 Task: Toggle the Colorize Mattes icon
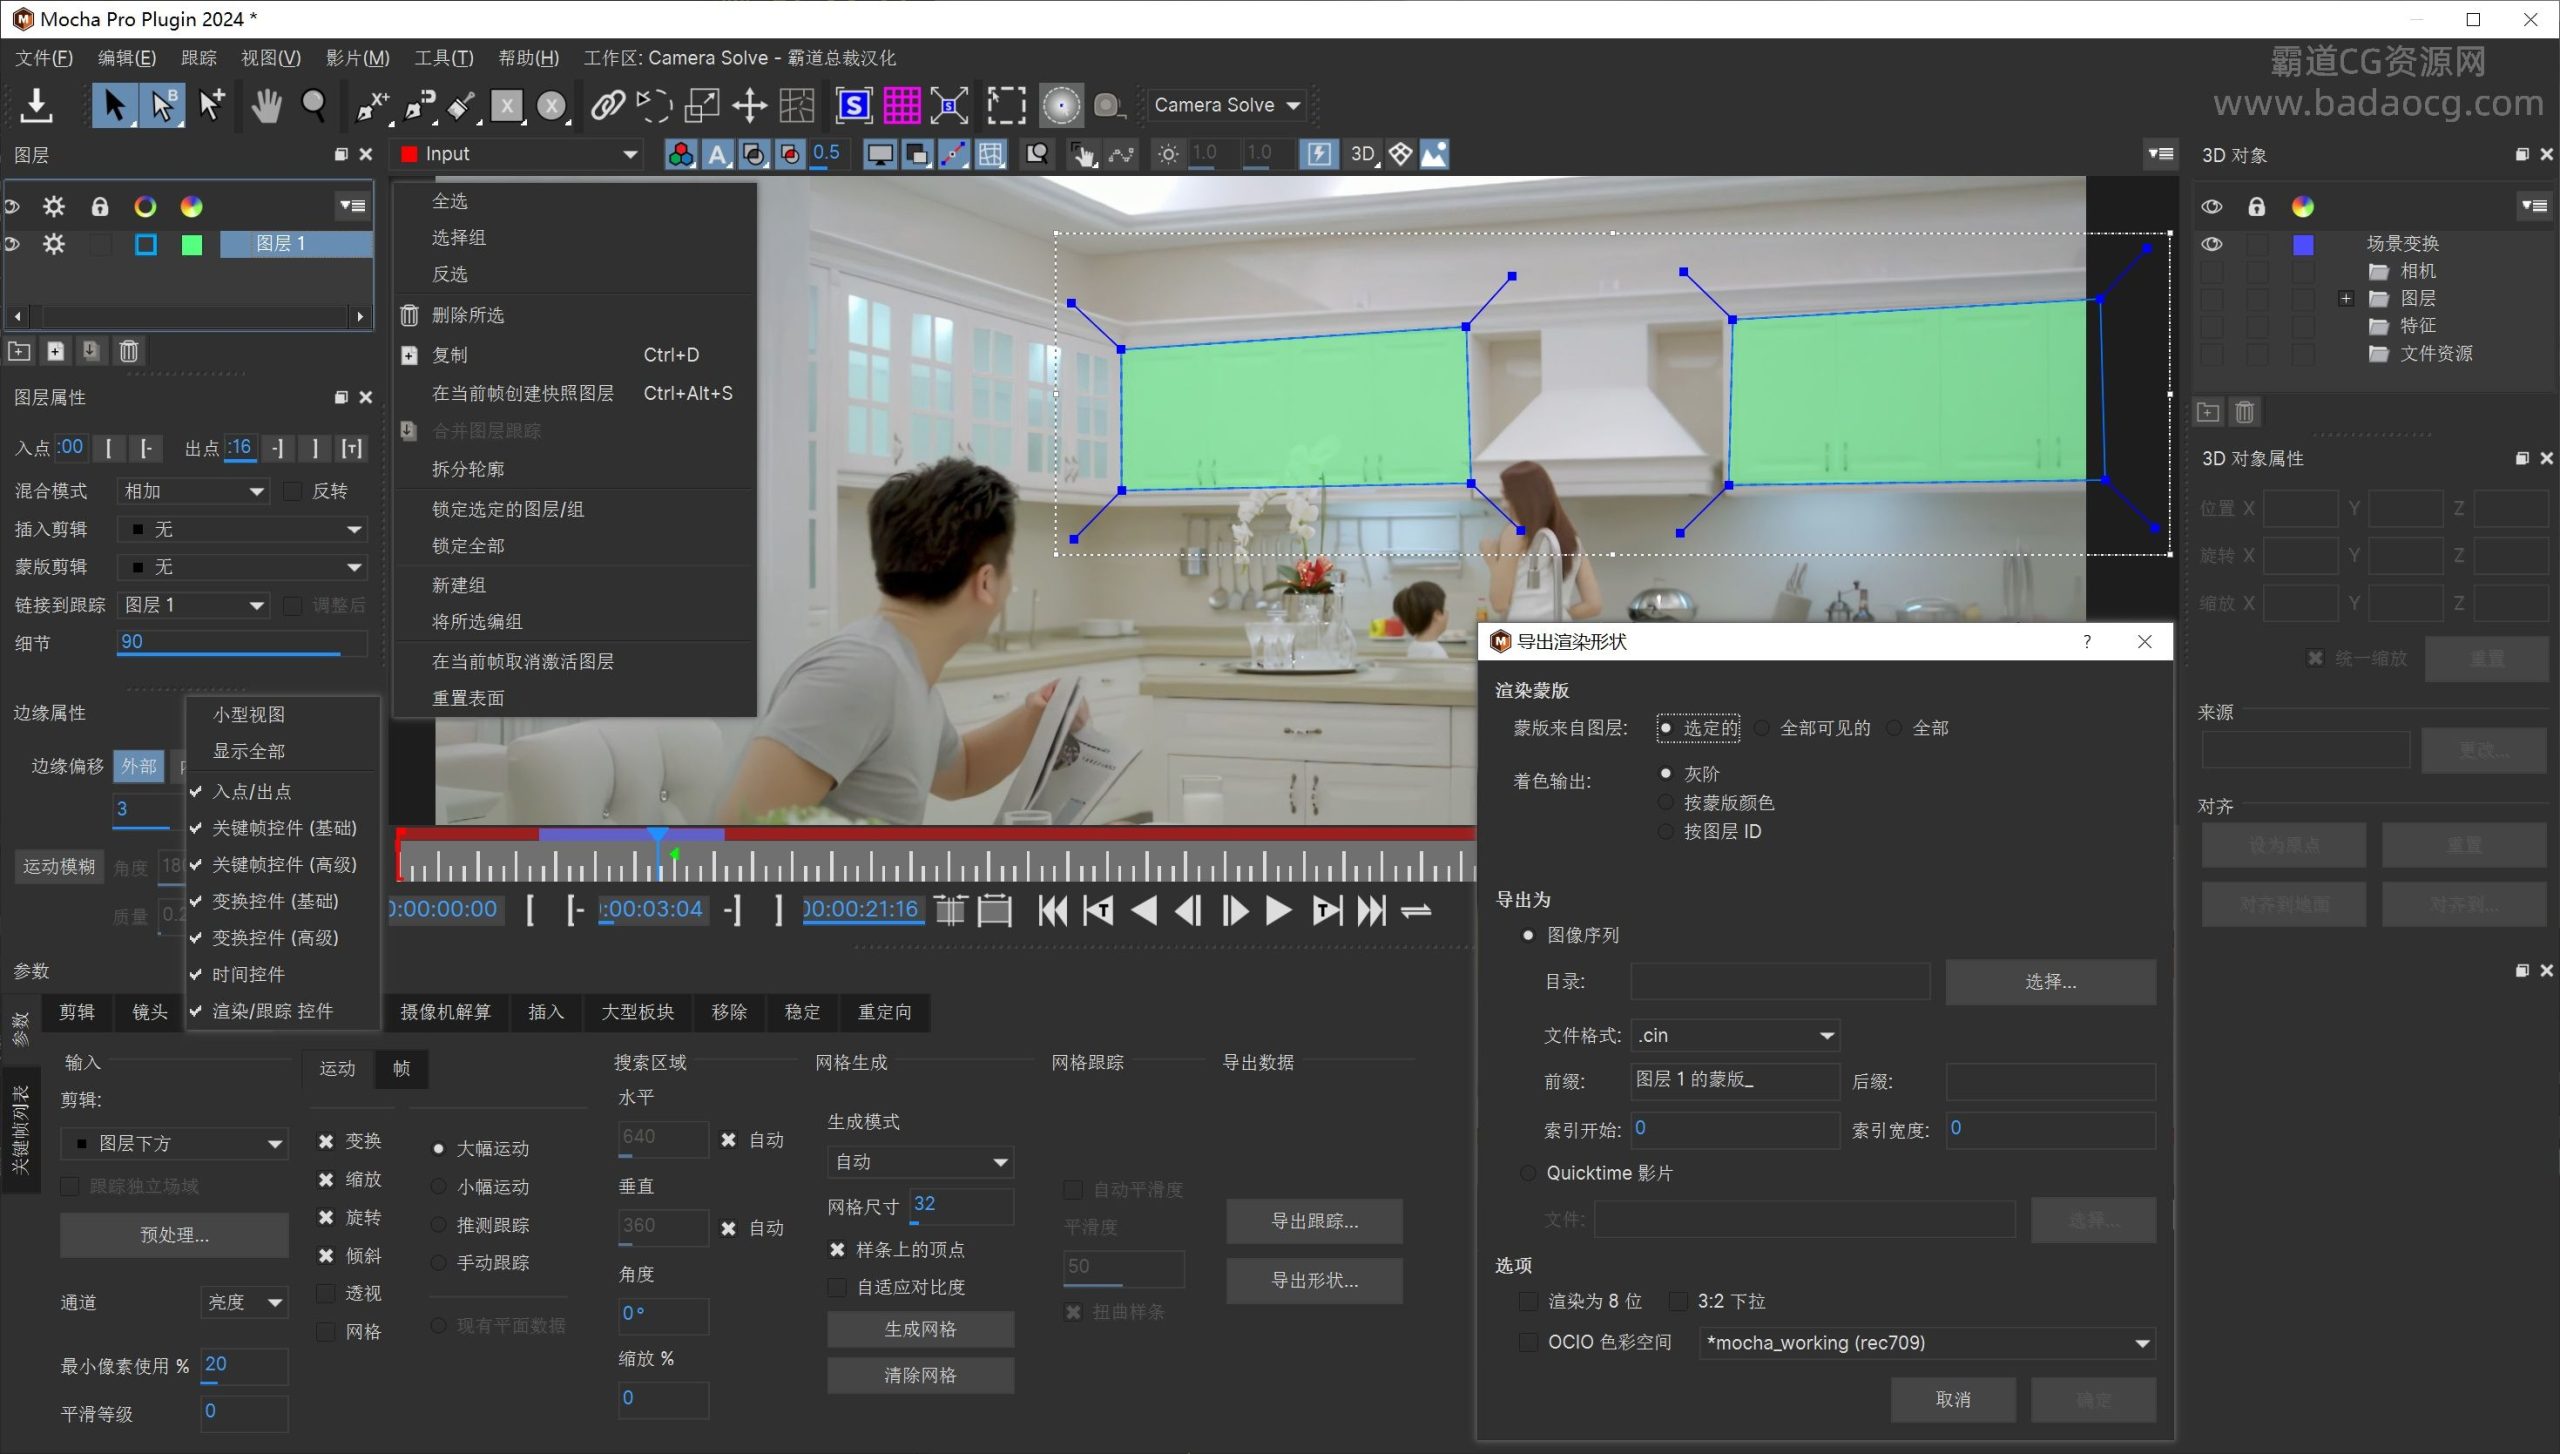pos(790,154)
